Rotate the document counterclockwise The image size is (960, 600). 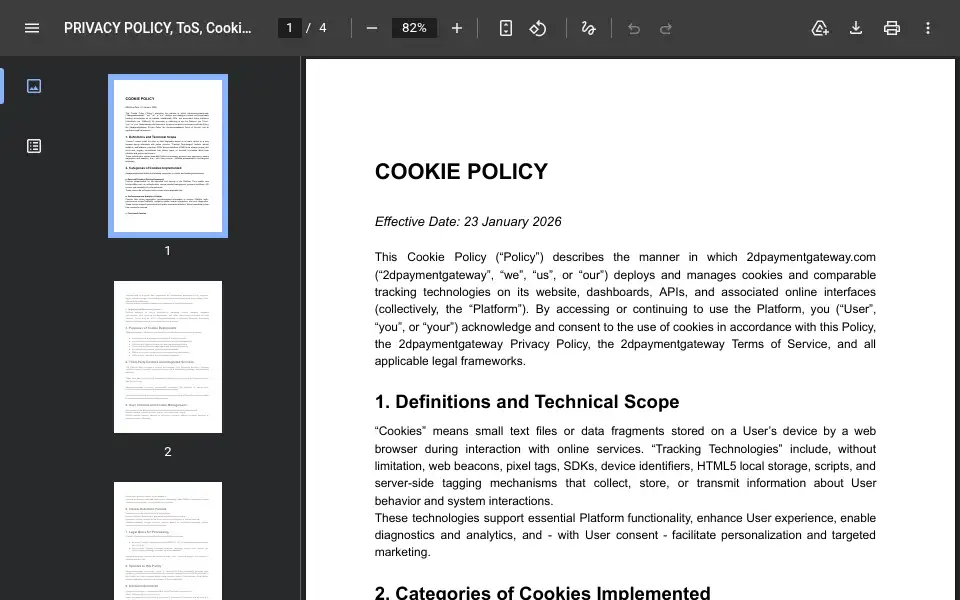pos(538,28)
